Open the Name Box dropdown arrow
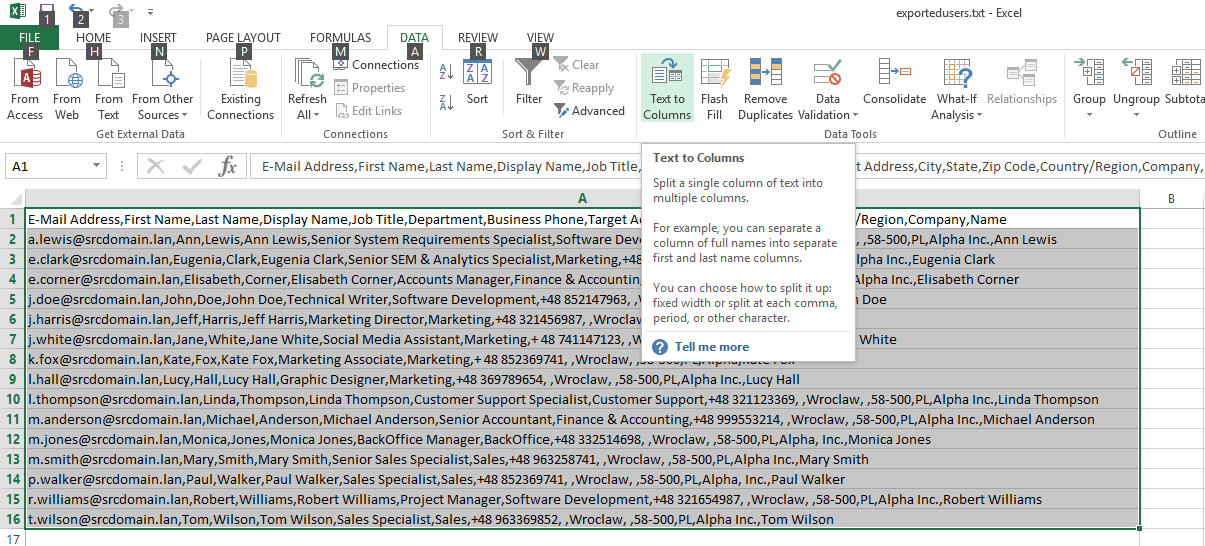The image size is (1205, 546). [97, 167]
